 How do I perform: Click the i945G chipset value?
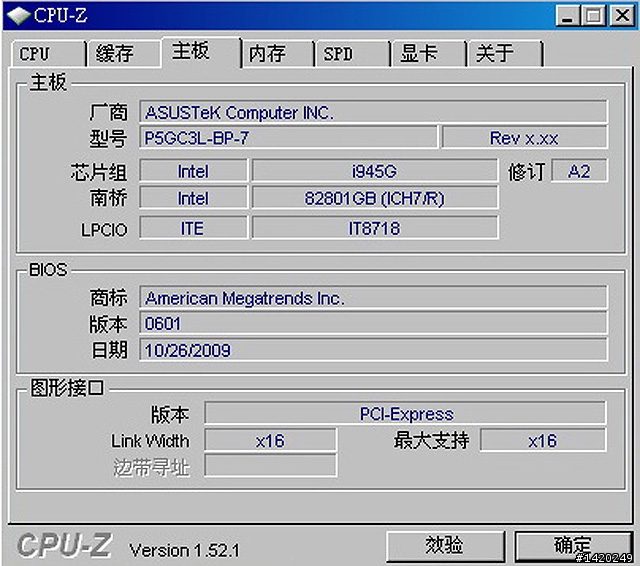(x=375, y=171)
